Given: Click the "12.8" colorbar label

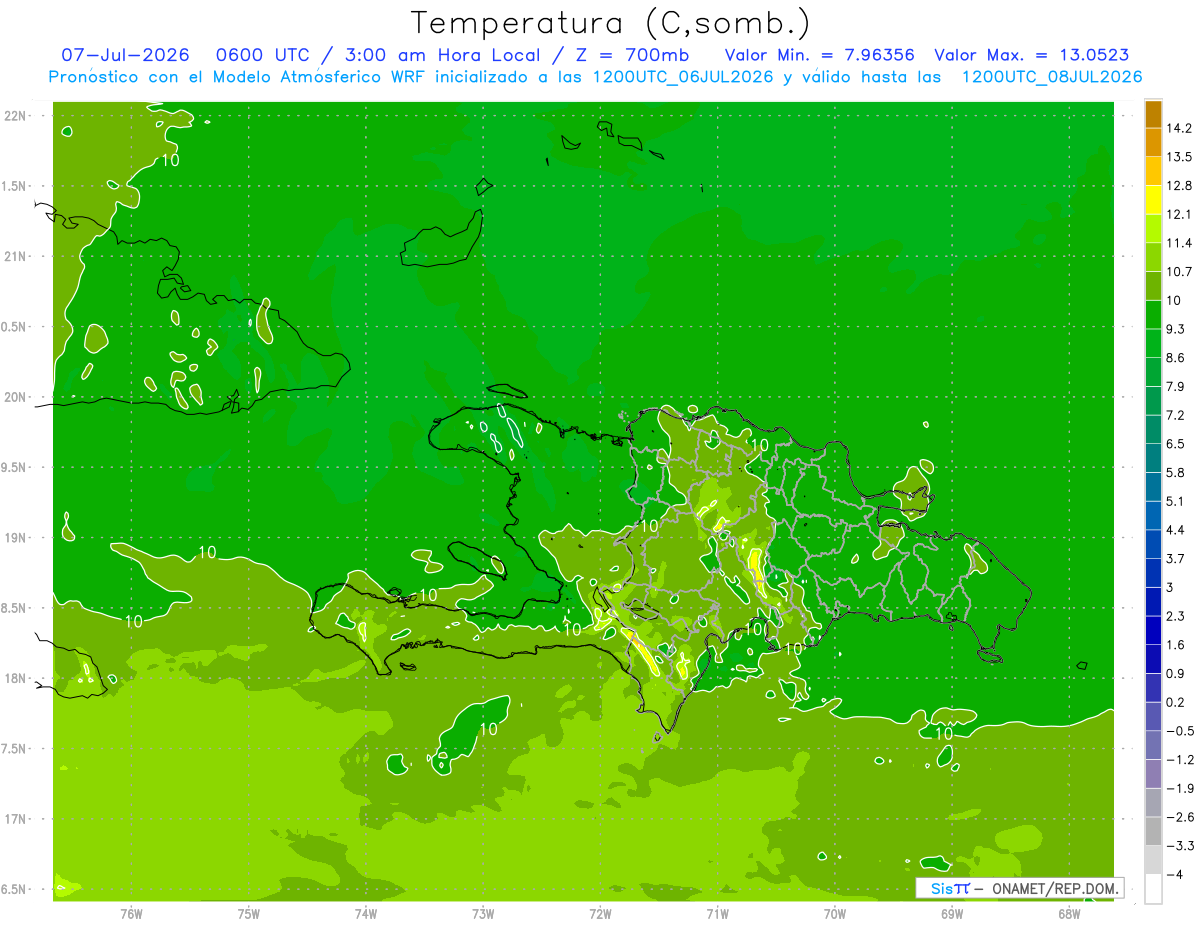Looking at the screenshot, I should [1179, 186].
